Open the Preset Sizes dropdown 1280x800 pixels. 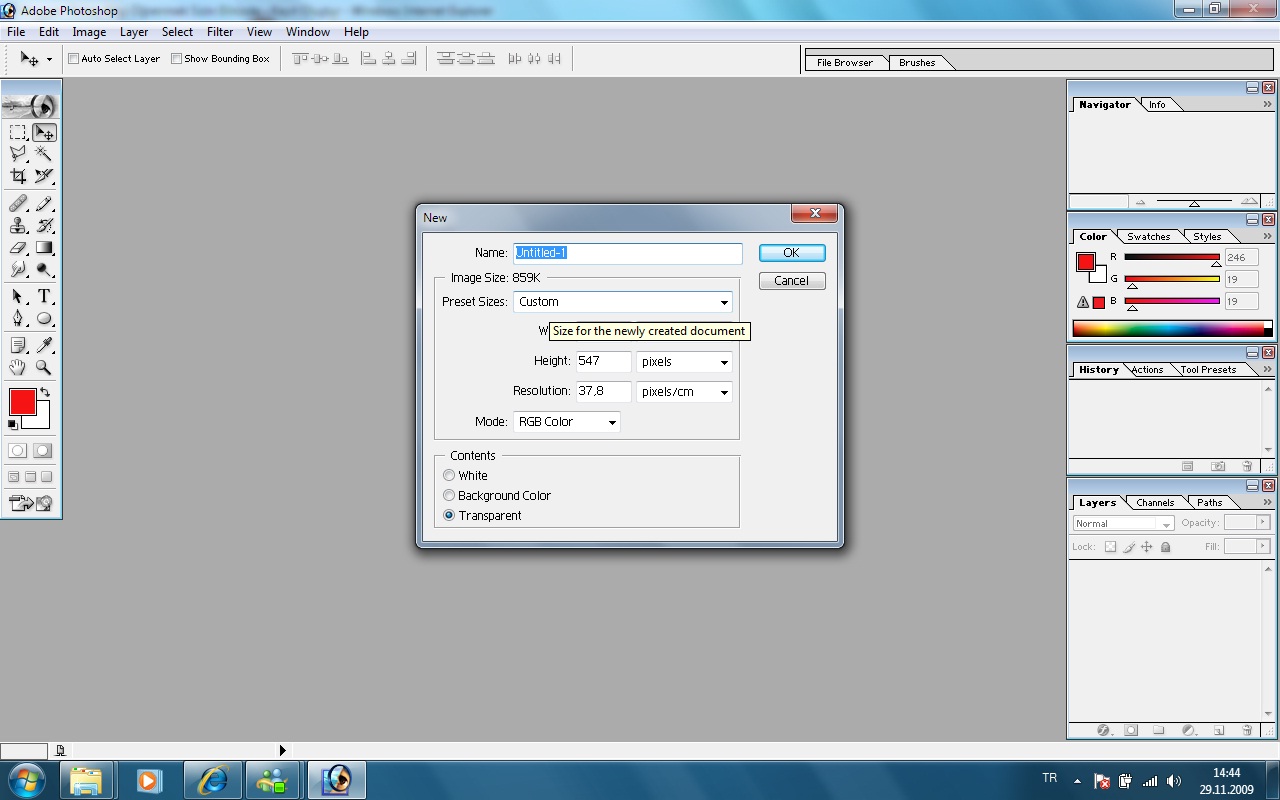coord(623,302)
